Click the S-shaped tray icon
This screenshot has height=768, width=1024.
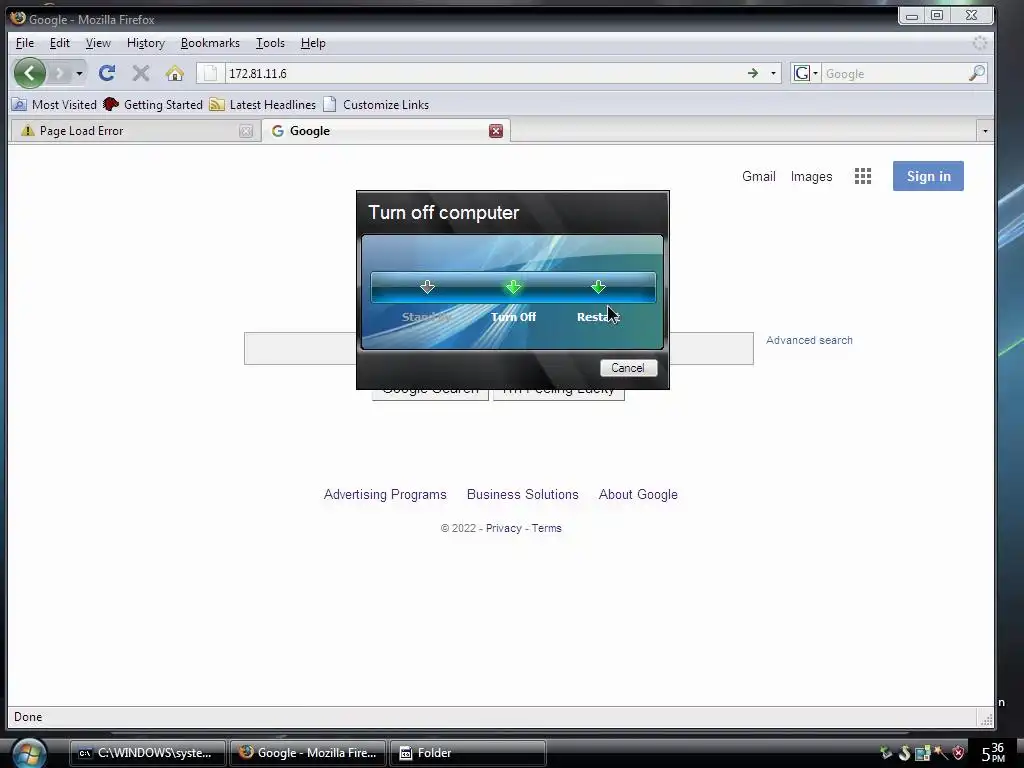click(904, 753)
